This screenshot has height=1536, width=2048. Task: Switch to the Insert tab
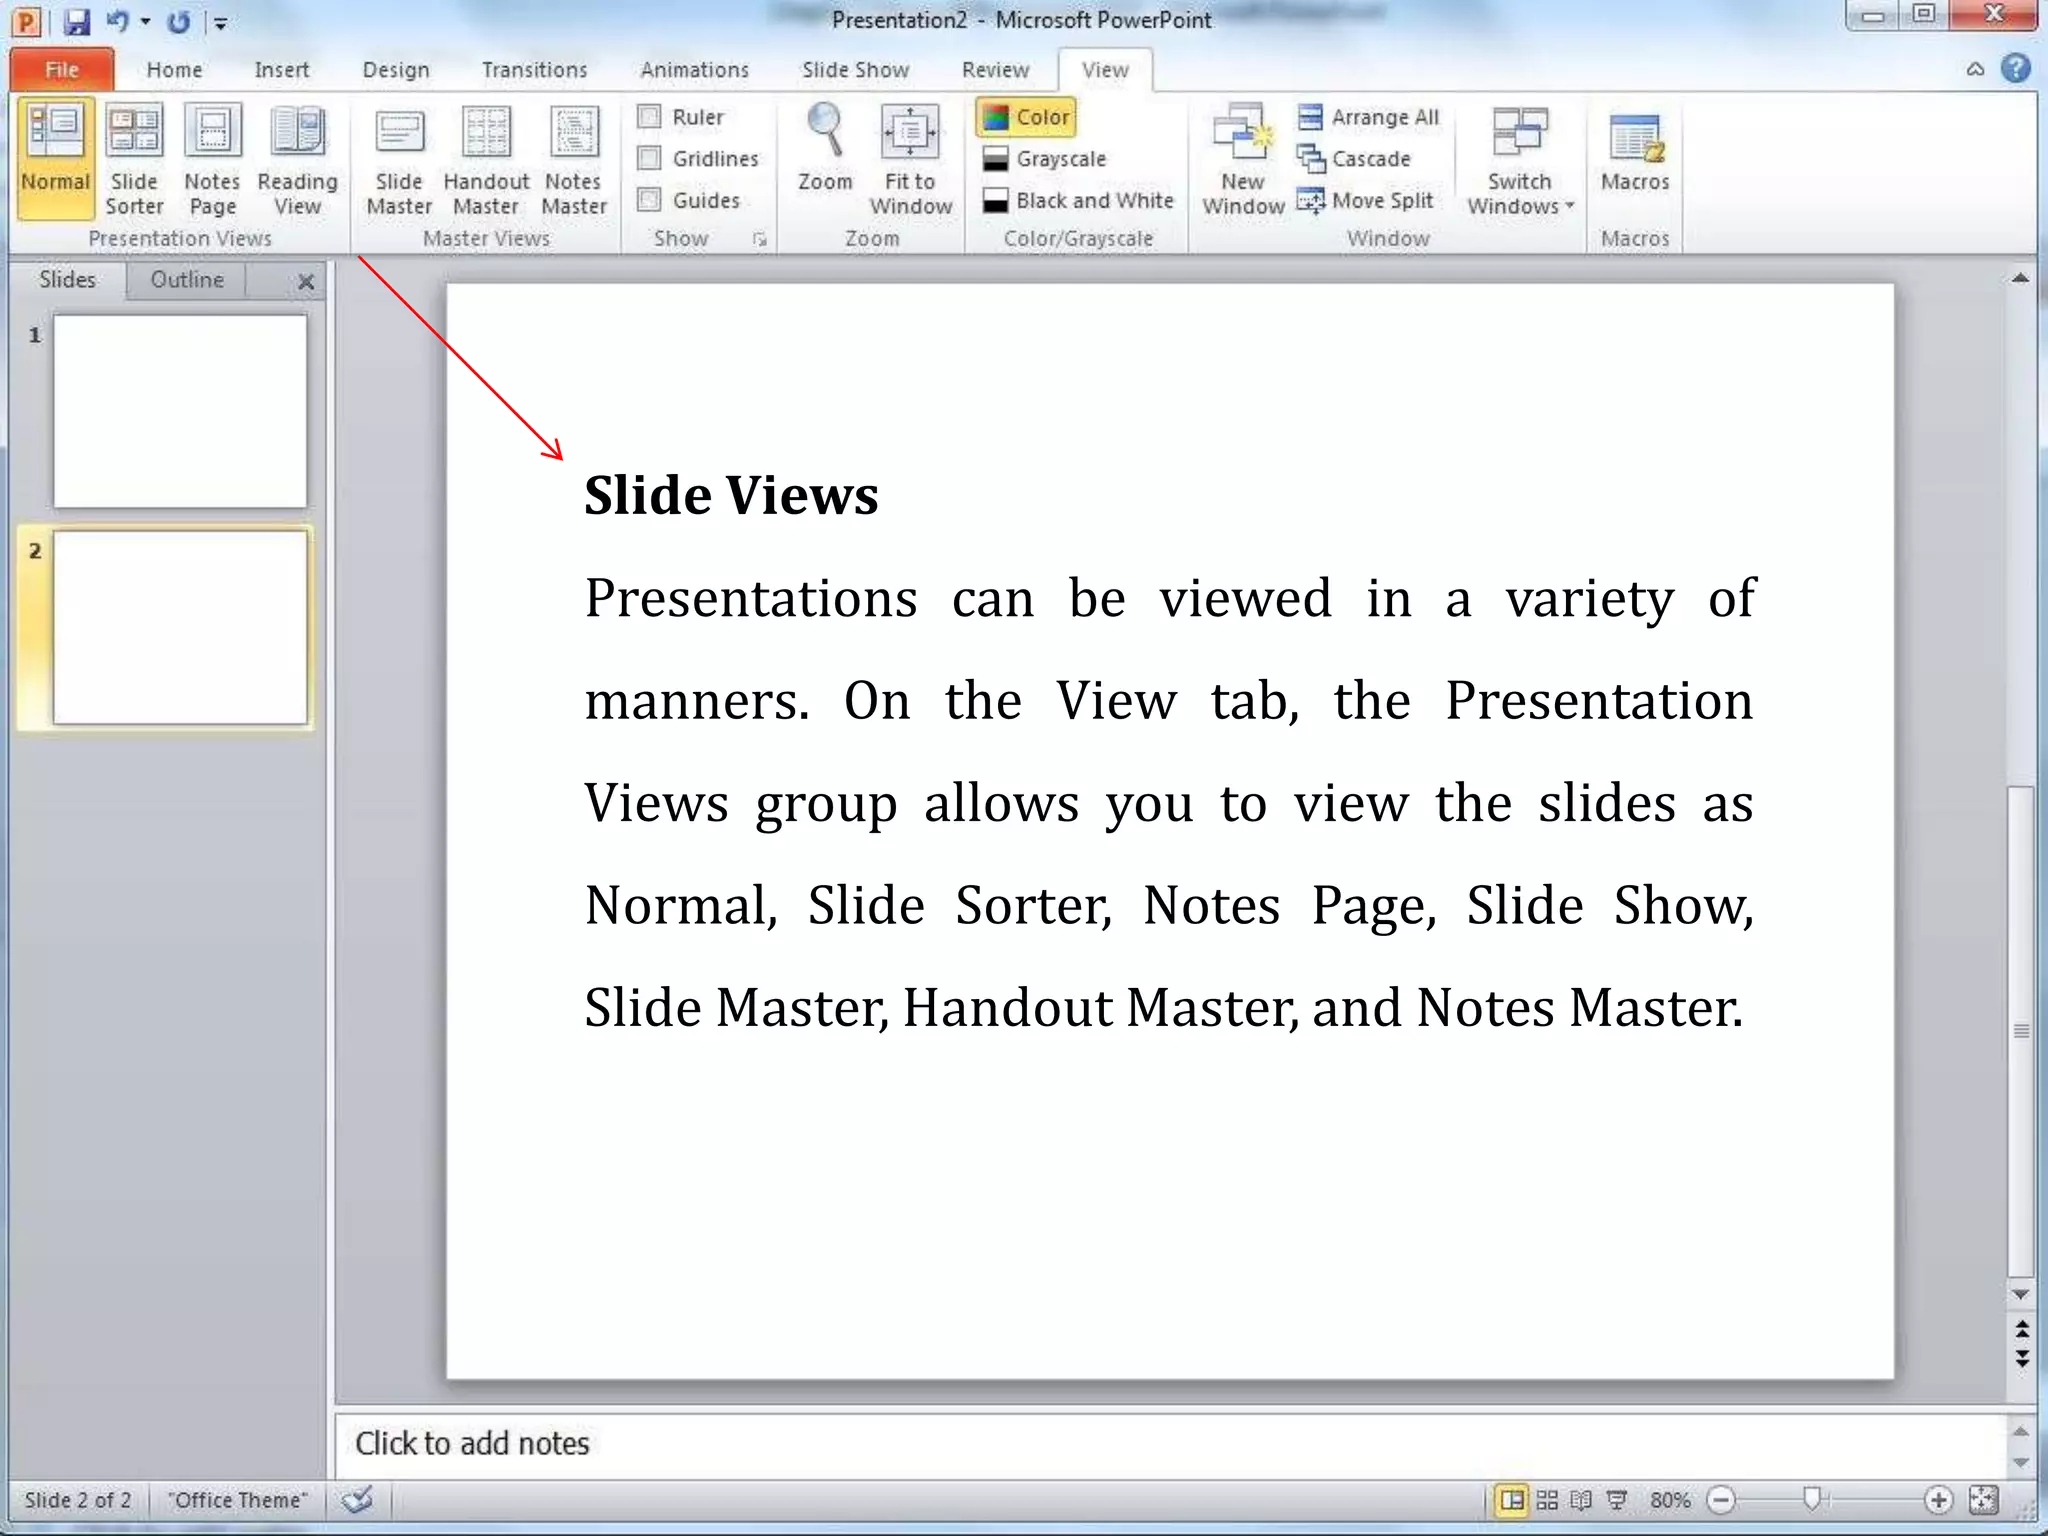click(x=282, y=70)
